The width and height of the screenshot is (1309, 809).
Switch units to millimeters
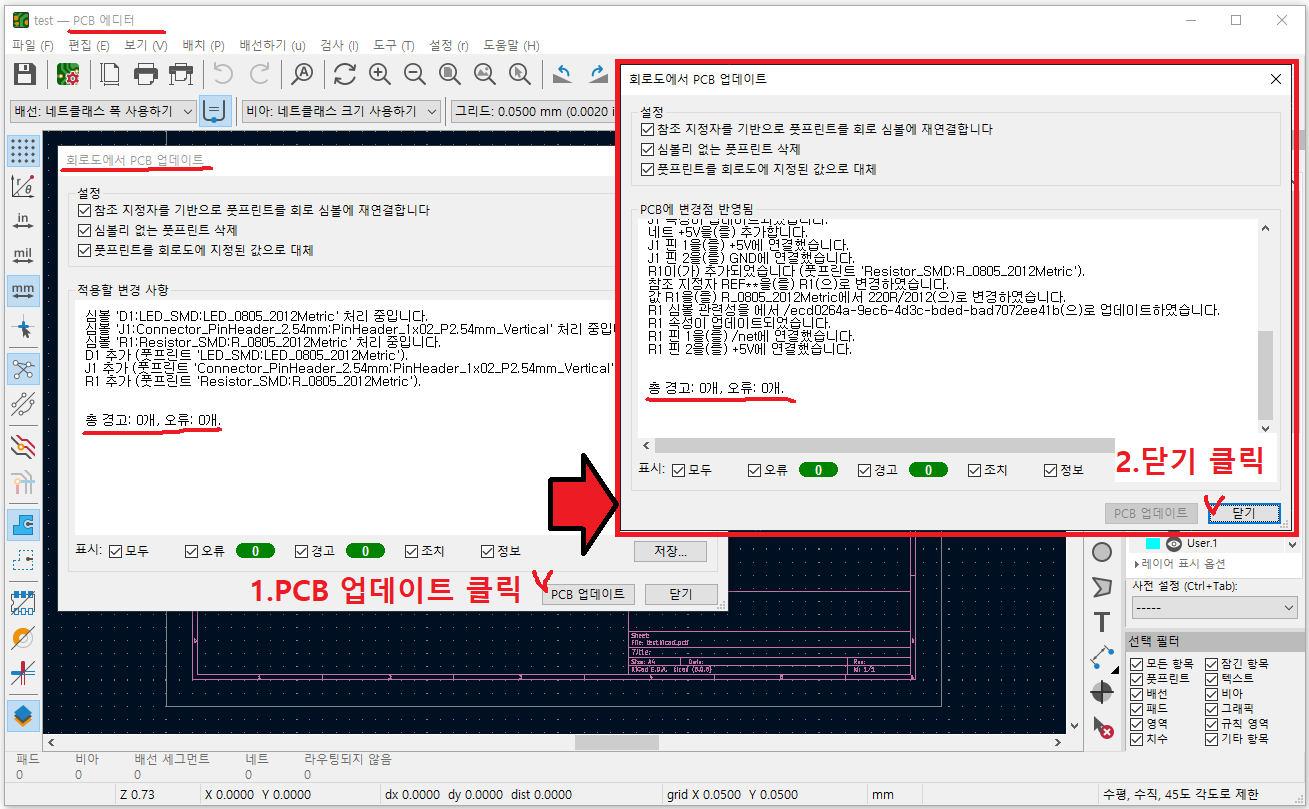tap(23, 291)
